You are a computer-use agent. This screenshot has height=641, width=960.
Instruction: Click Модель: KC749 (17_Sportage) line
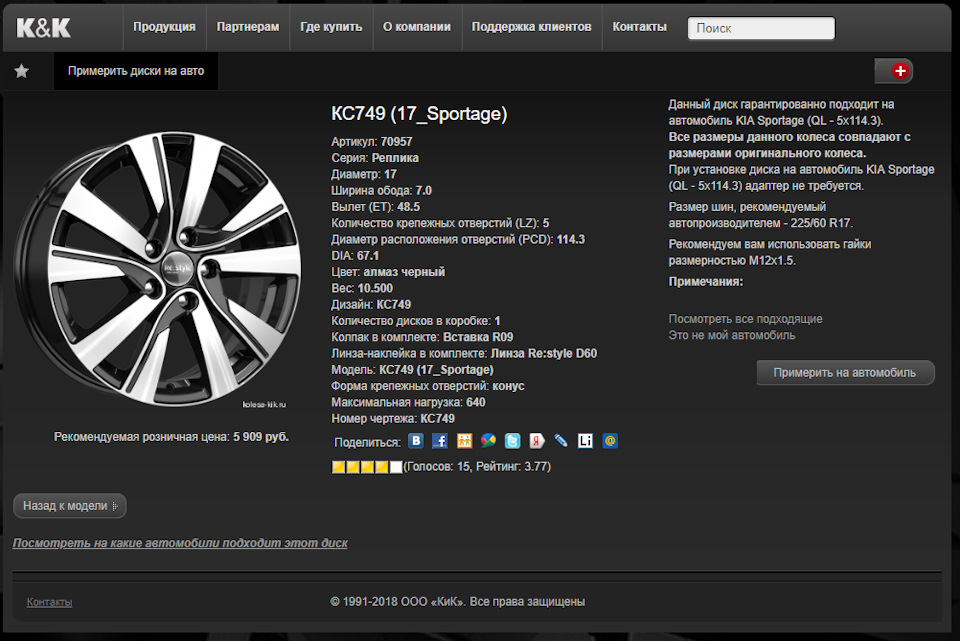pyautogui.click(x=413, y=370)
